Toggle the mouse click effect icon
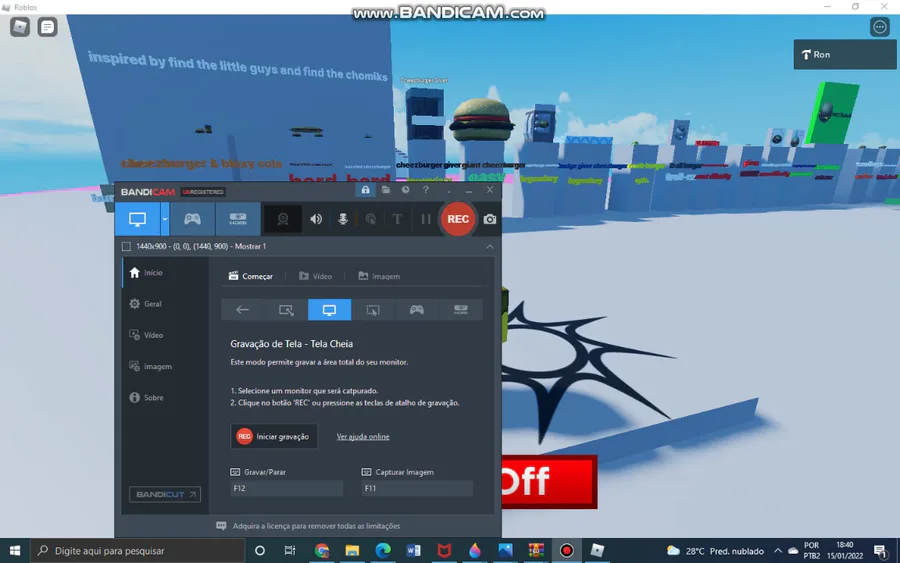900x563 pixels. (370, 219)
